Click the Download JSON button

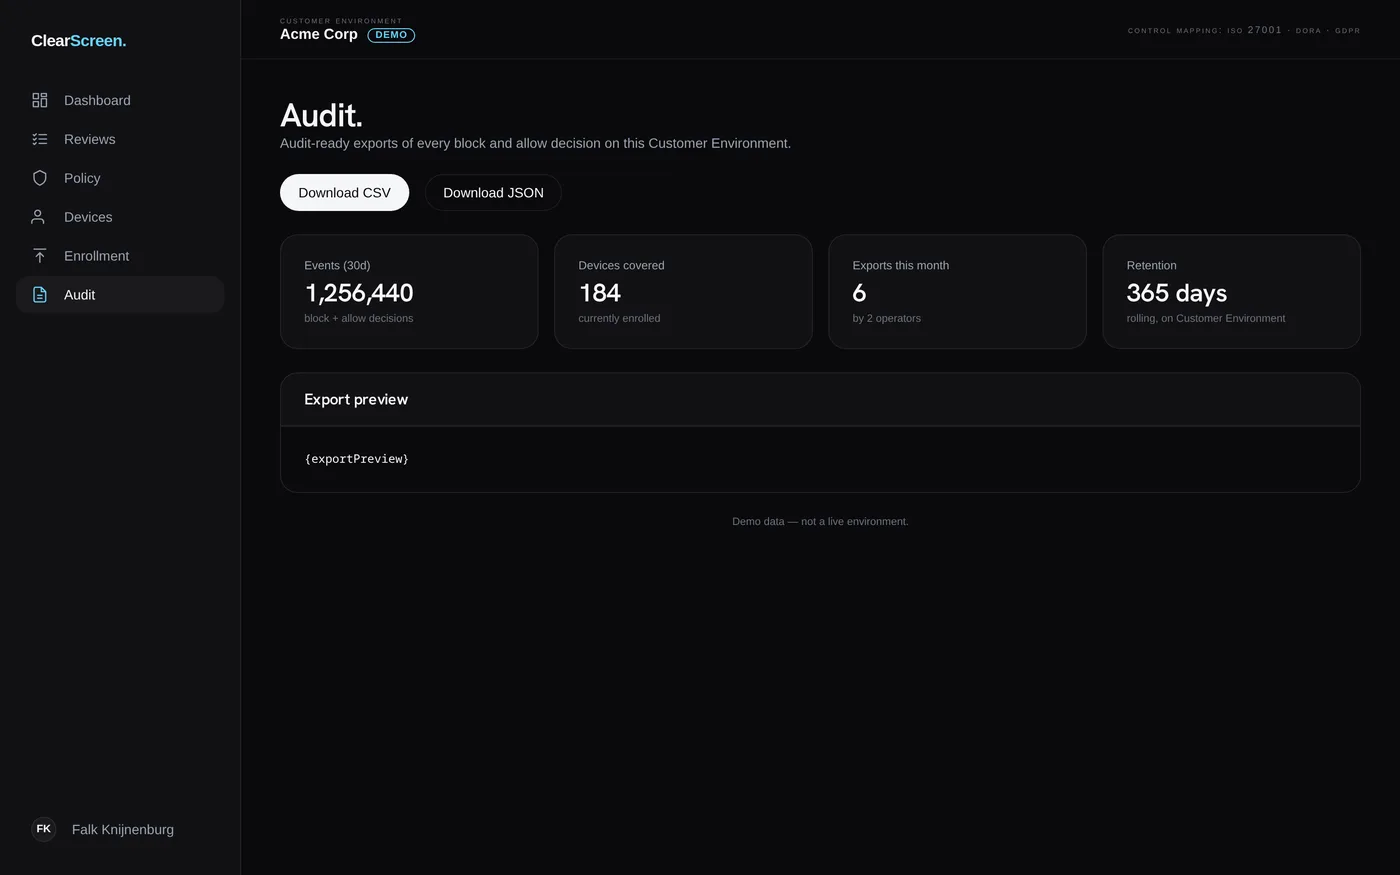(x=493, y=193)
